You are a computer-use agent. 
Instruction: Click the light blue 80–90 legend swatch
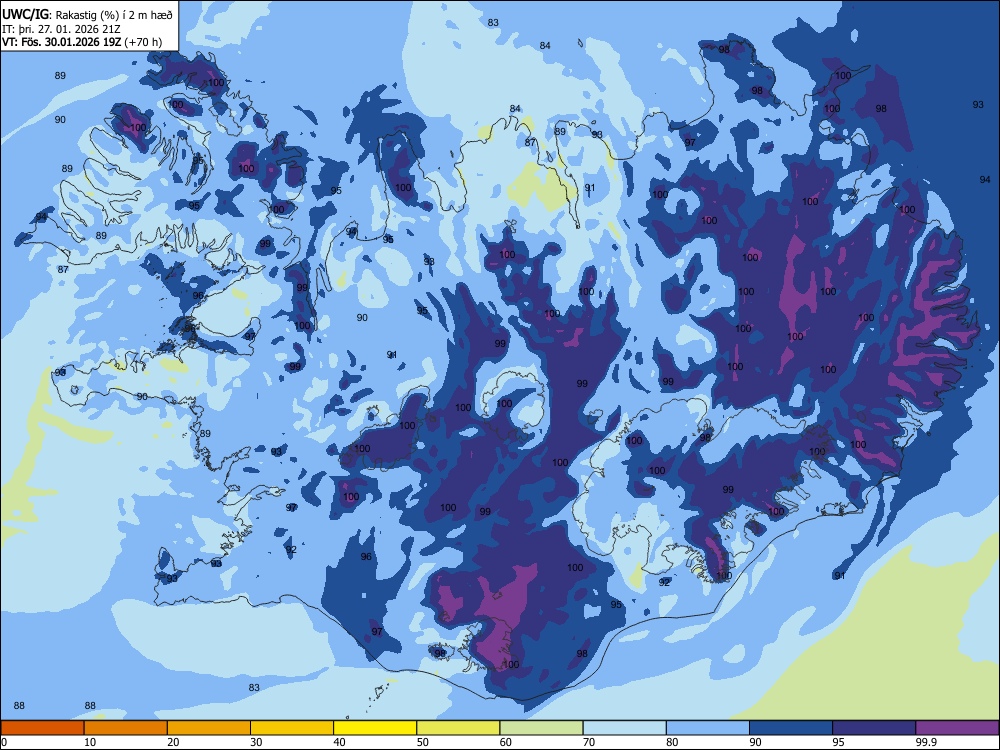pyautogui.click(x=708, y=728)
